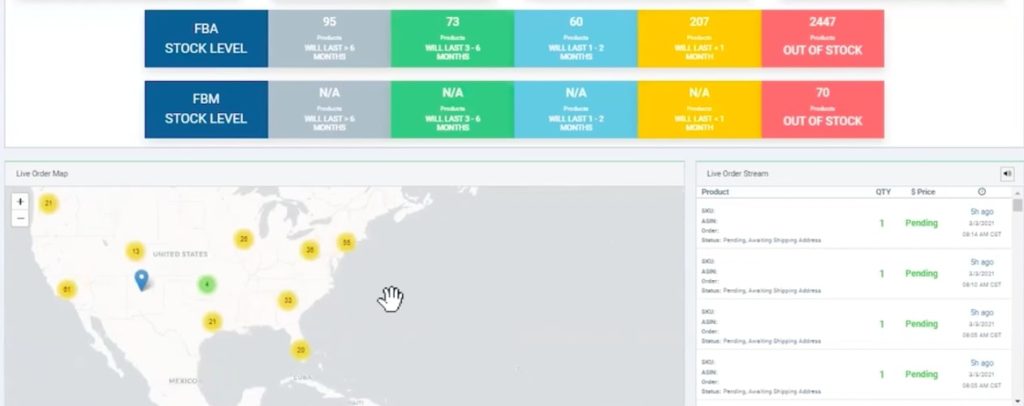Click the QTY column header

tap(883, 192)
